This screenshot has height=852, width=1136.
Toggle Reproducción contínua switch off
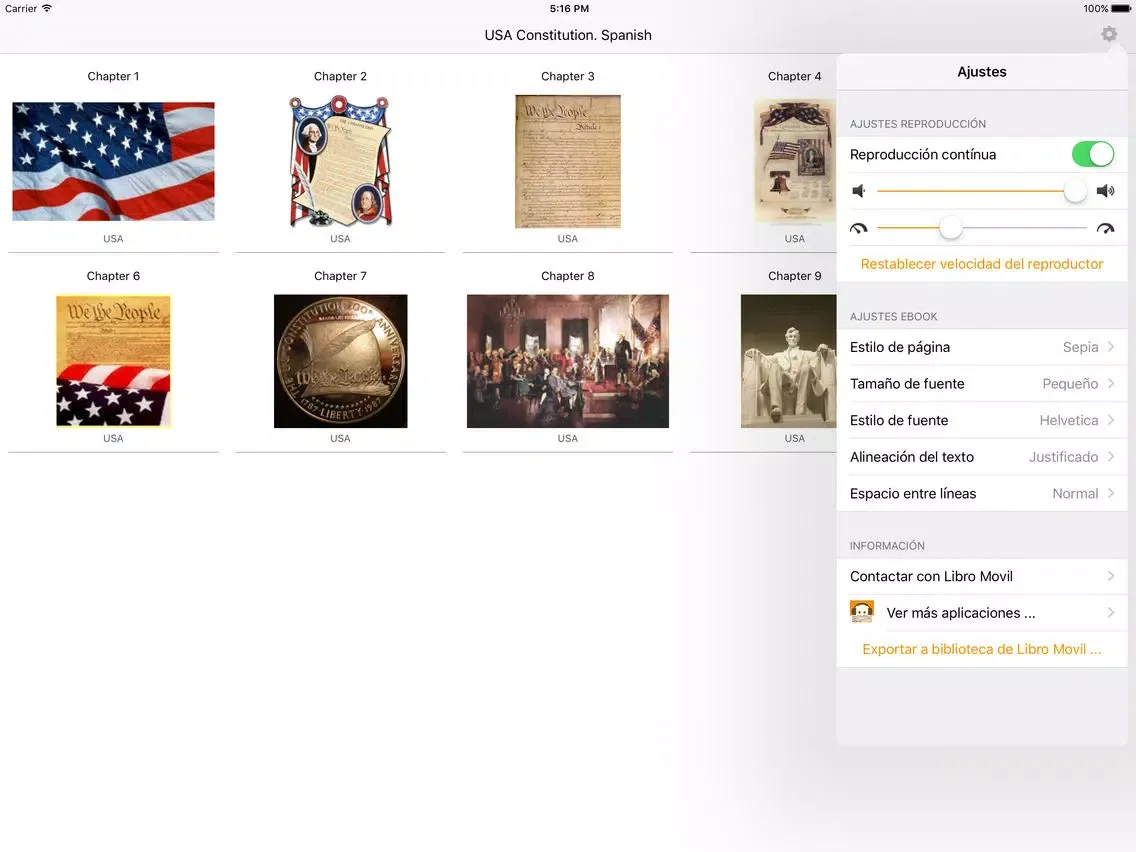(1093, 154)
